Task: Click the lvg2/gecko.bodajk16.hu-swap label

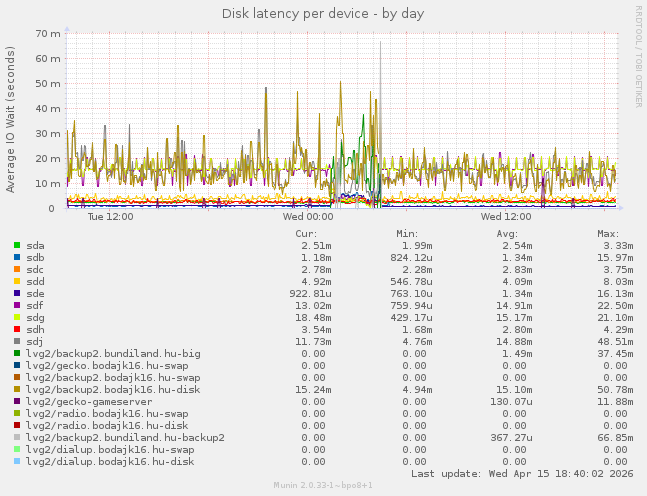Action: coord(107,366)
